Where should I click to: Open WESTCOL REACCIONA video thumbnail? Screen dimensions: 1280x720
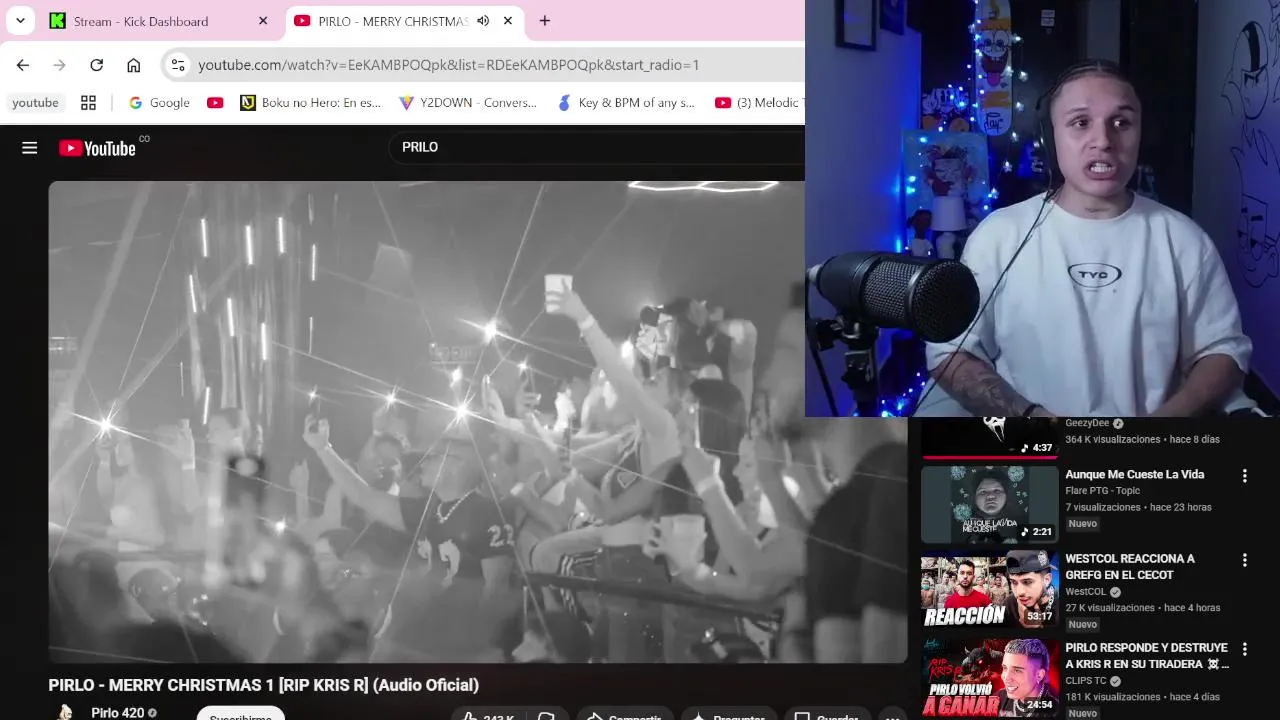click(x=989, y=590)
